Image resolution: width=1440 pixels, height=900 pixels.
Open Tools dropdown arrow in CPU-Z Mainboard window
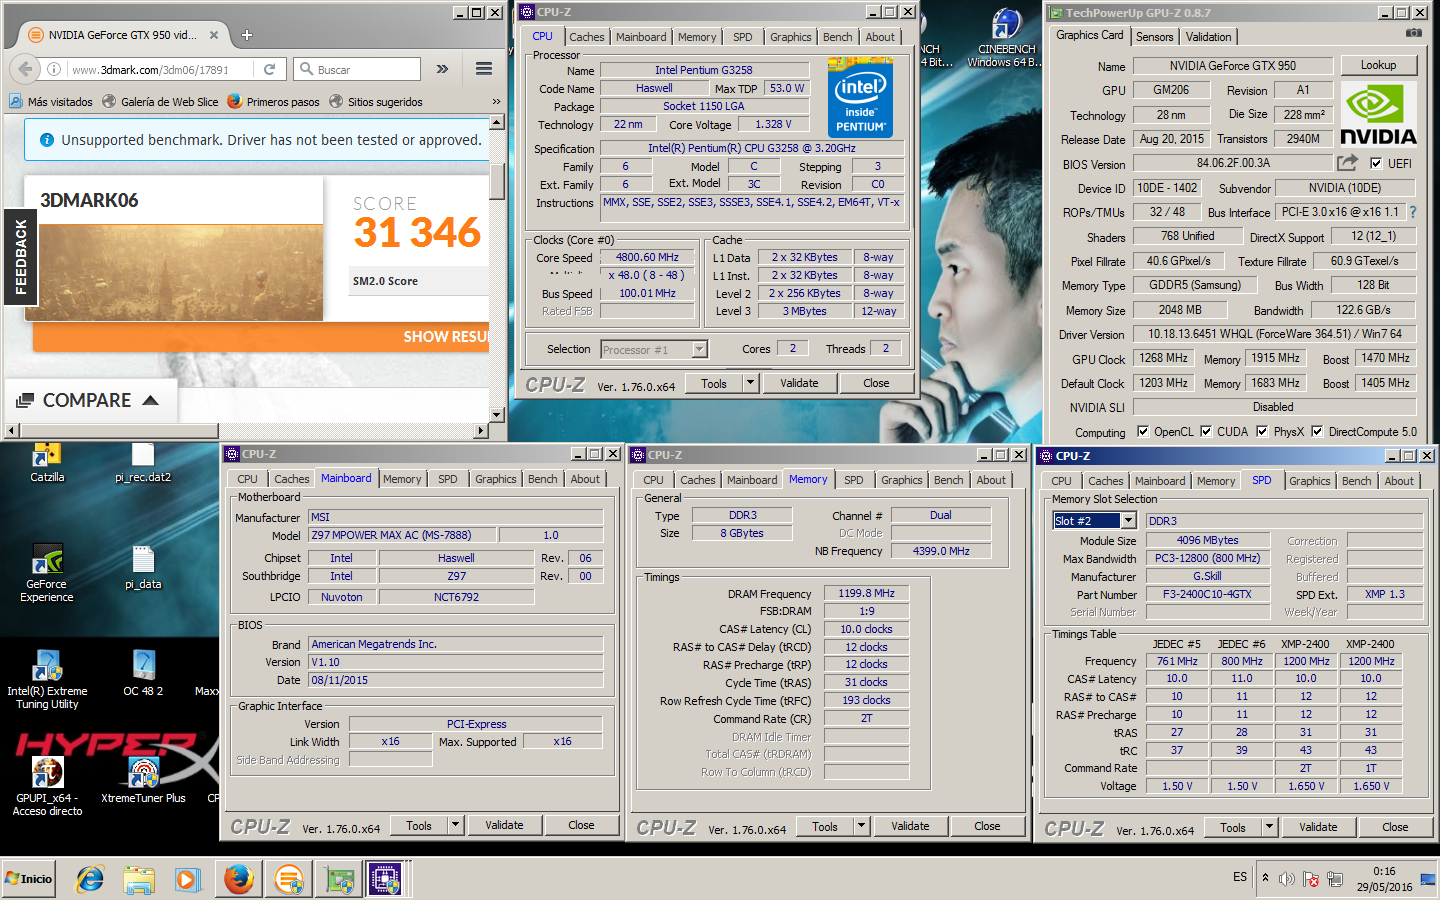[x=455, y=825]
